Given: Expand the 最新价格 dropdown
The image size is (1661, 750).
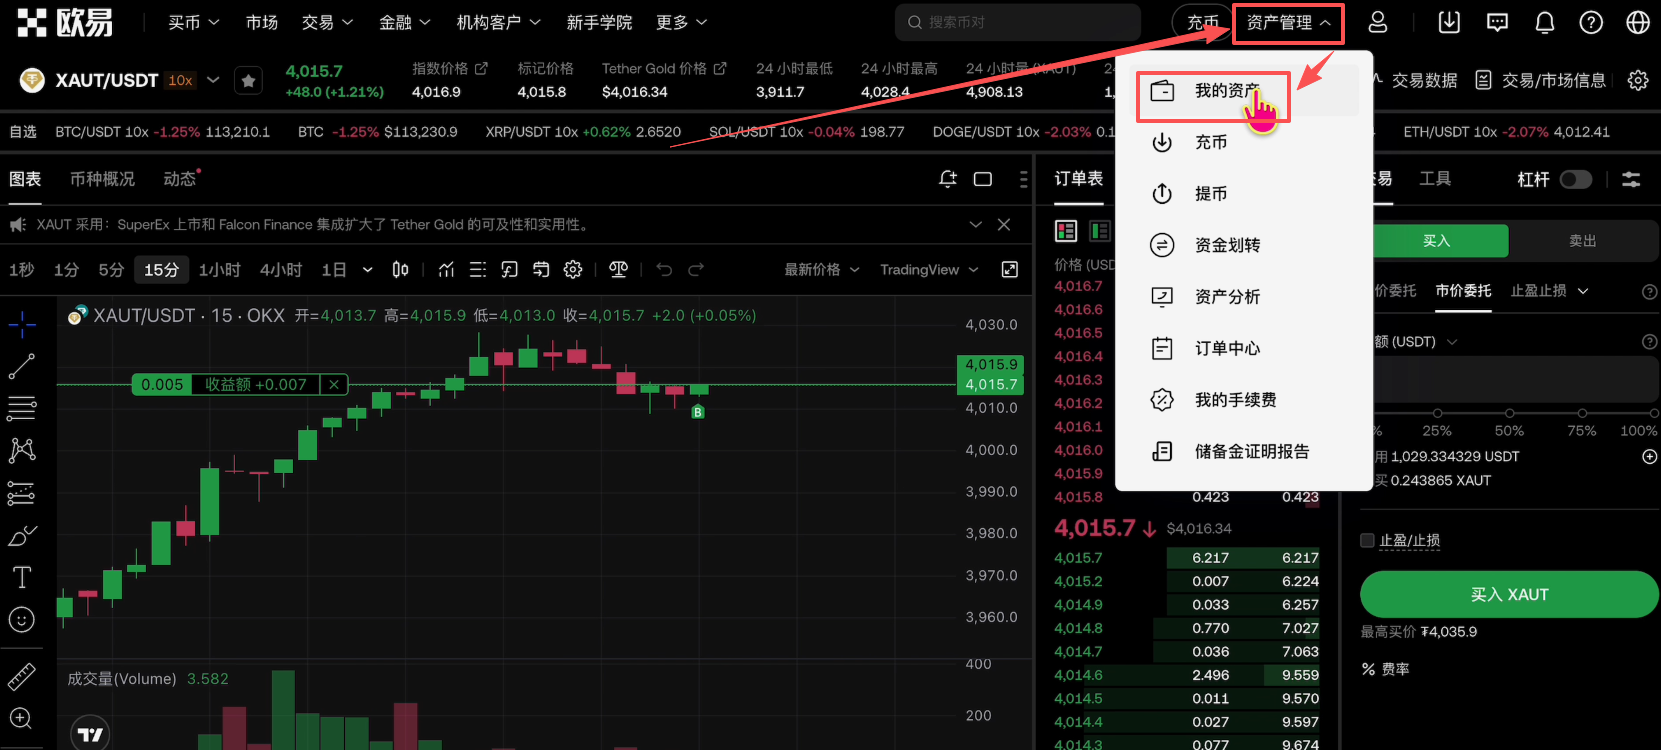Looking at the screenshot, I should (821, 270).
